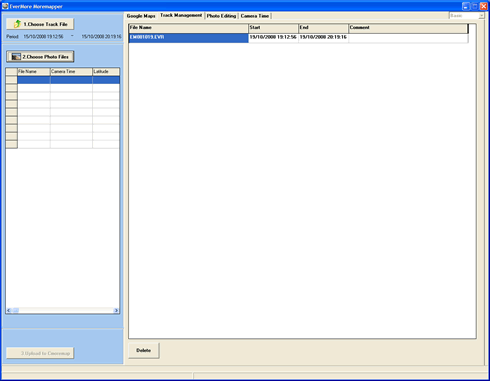Click the left scroll arrow in photo list

[x=9, y=310]
